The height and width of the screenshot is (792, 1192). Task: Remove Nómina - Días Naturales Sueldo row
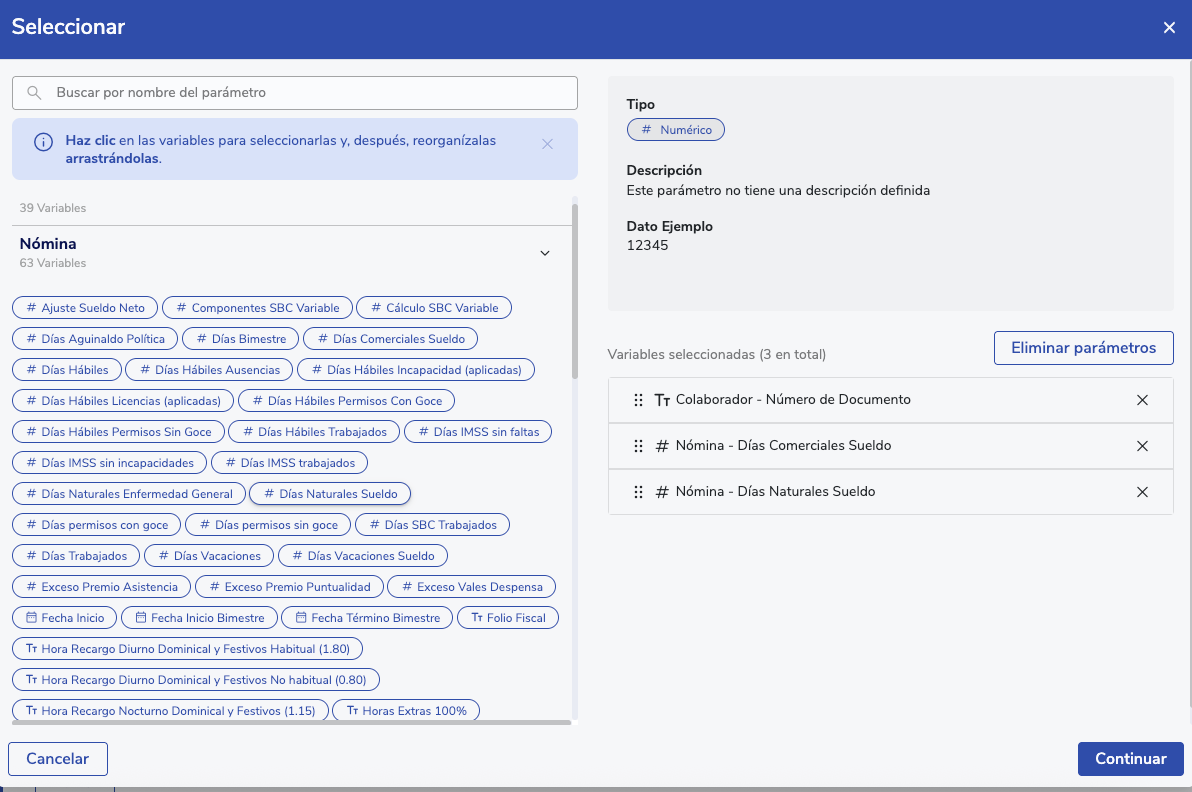(1142, 492)
